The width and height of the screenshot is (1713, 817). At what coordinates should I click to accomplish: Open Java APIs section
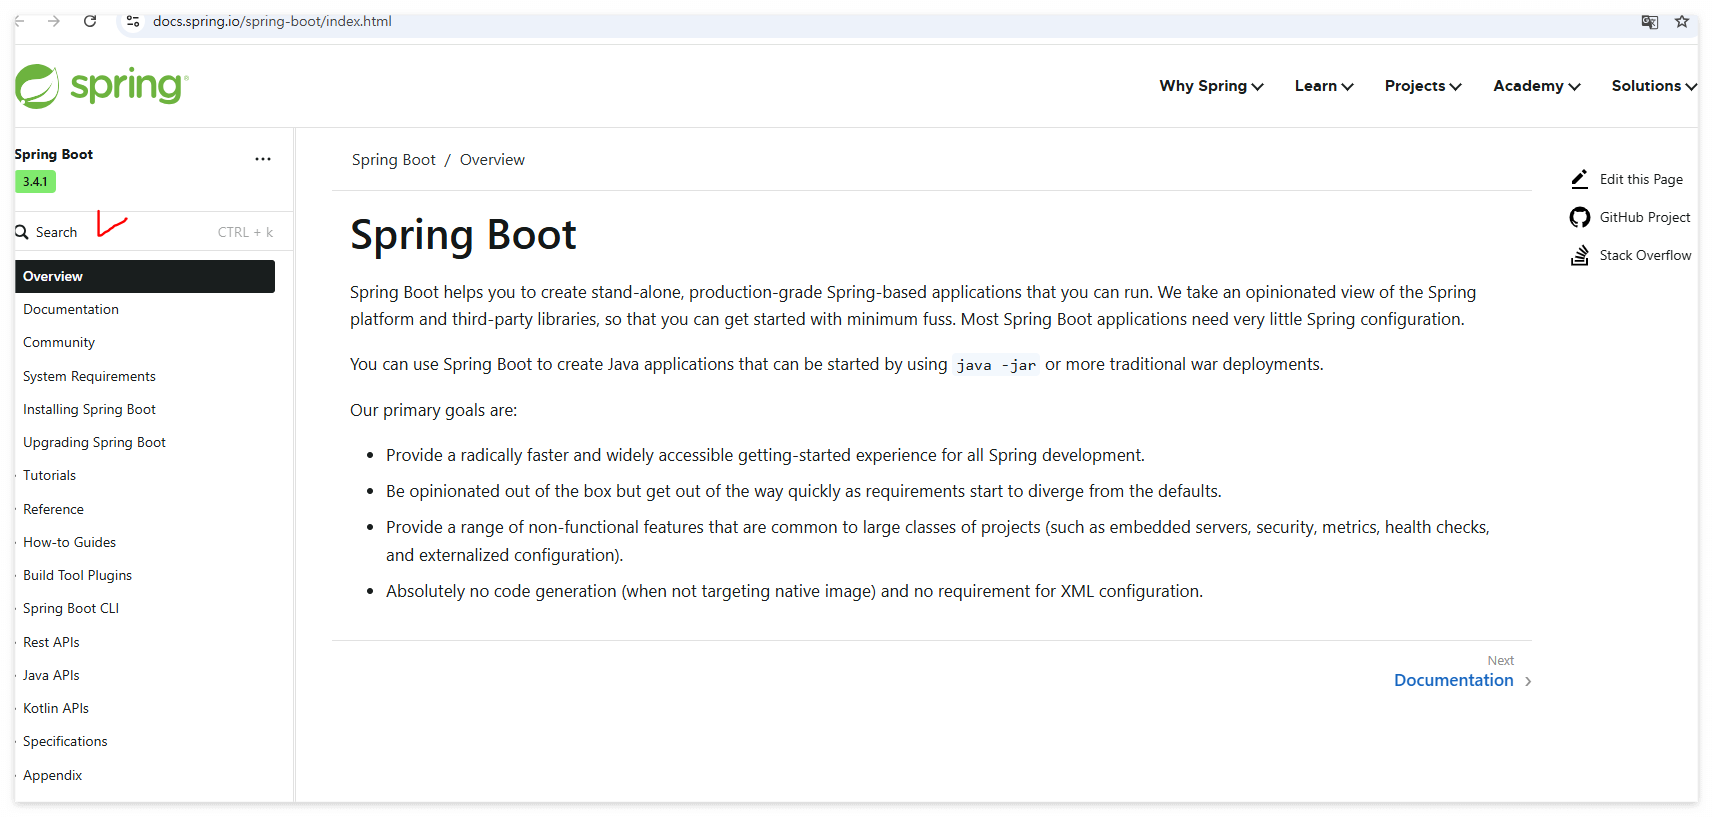tap(51, 675)
